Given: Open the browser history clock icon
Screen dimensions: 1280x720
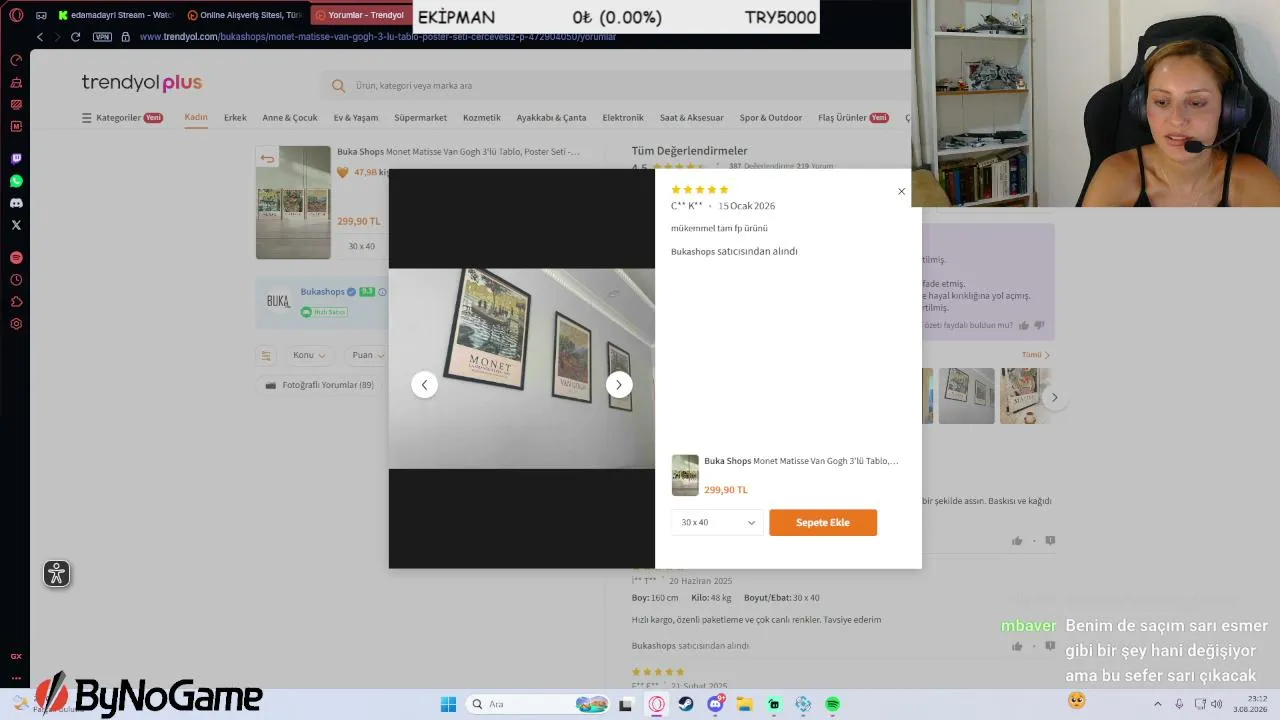Looking at the screenshot, I should point(16,280).
